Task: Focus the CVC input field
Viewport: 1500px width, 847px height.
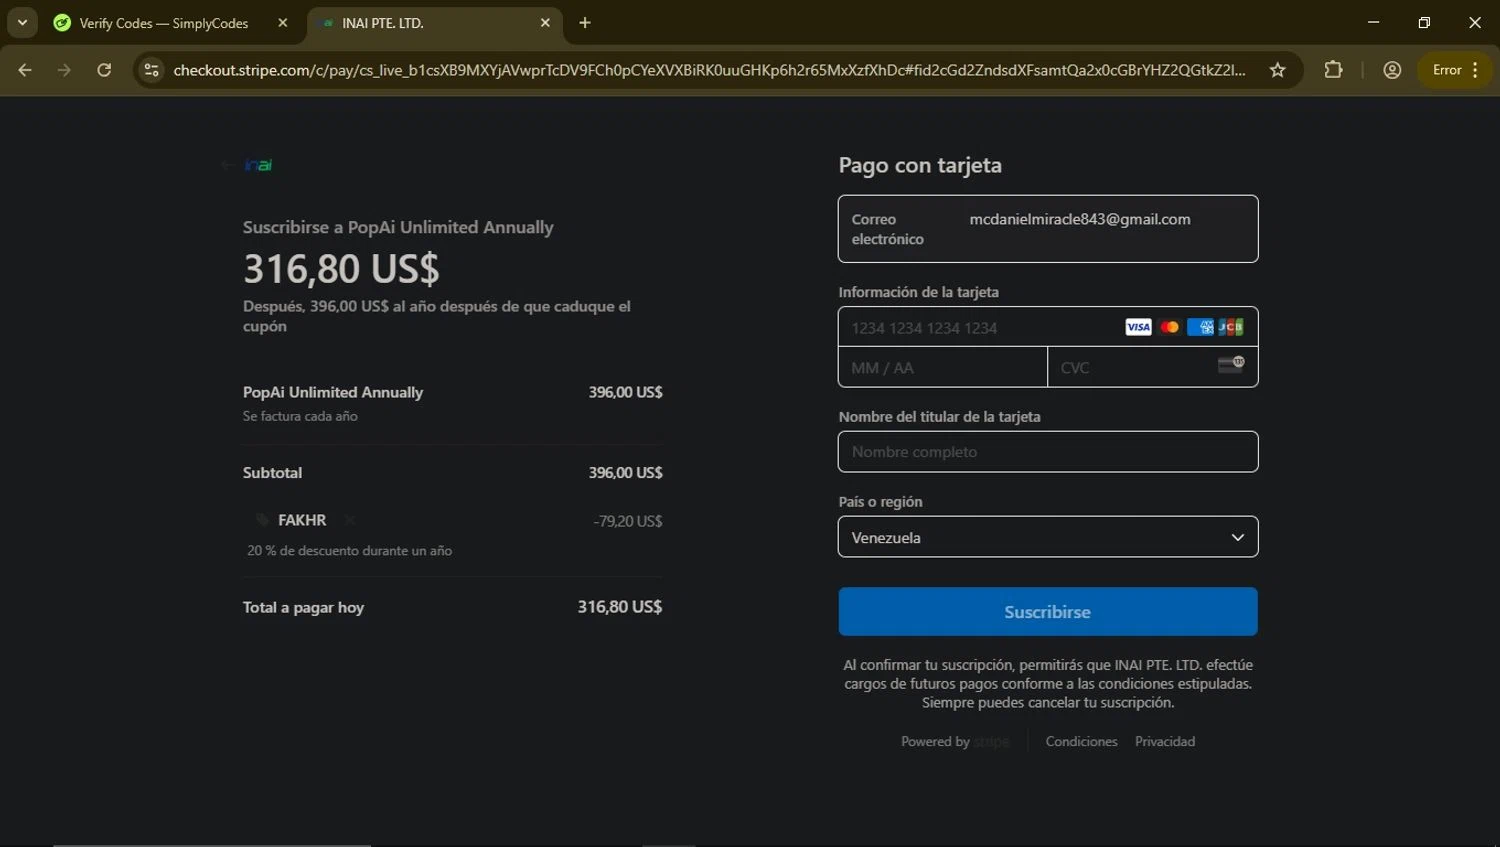Action: [x=1152, y=367]
